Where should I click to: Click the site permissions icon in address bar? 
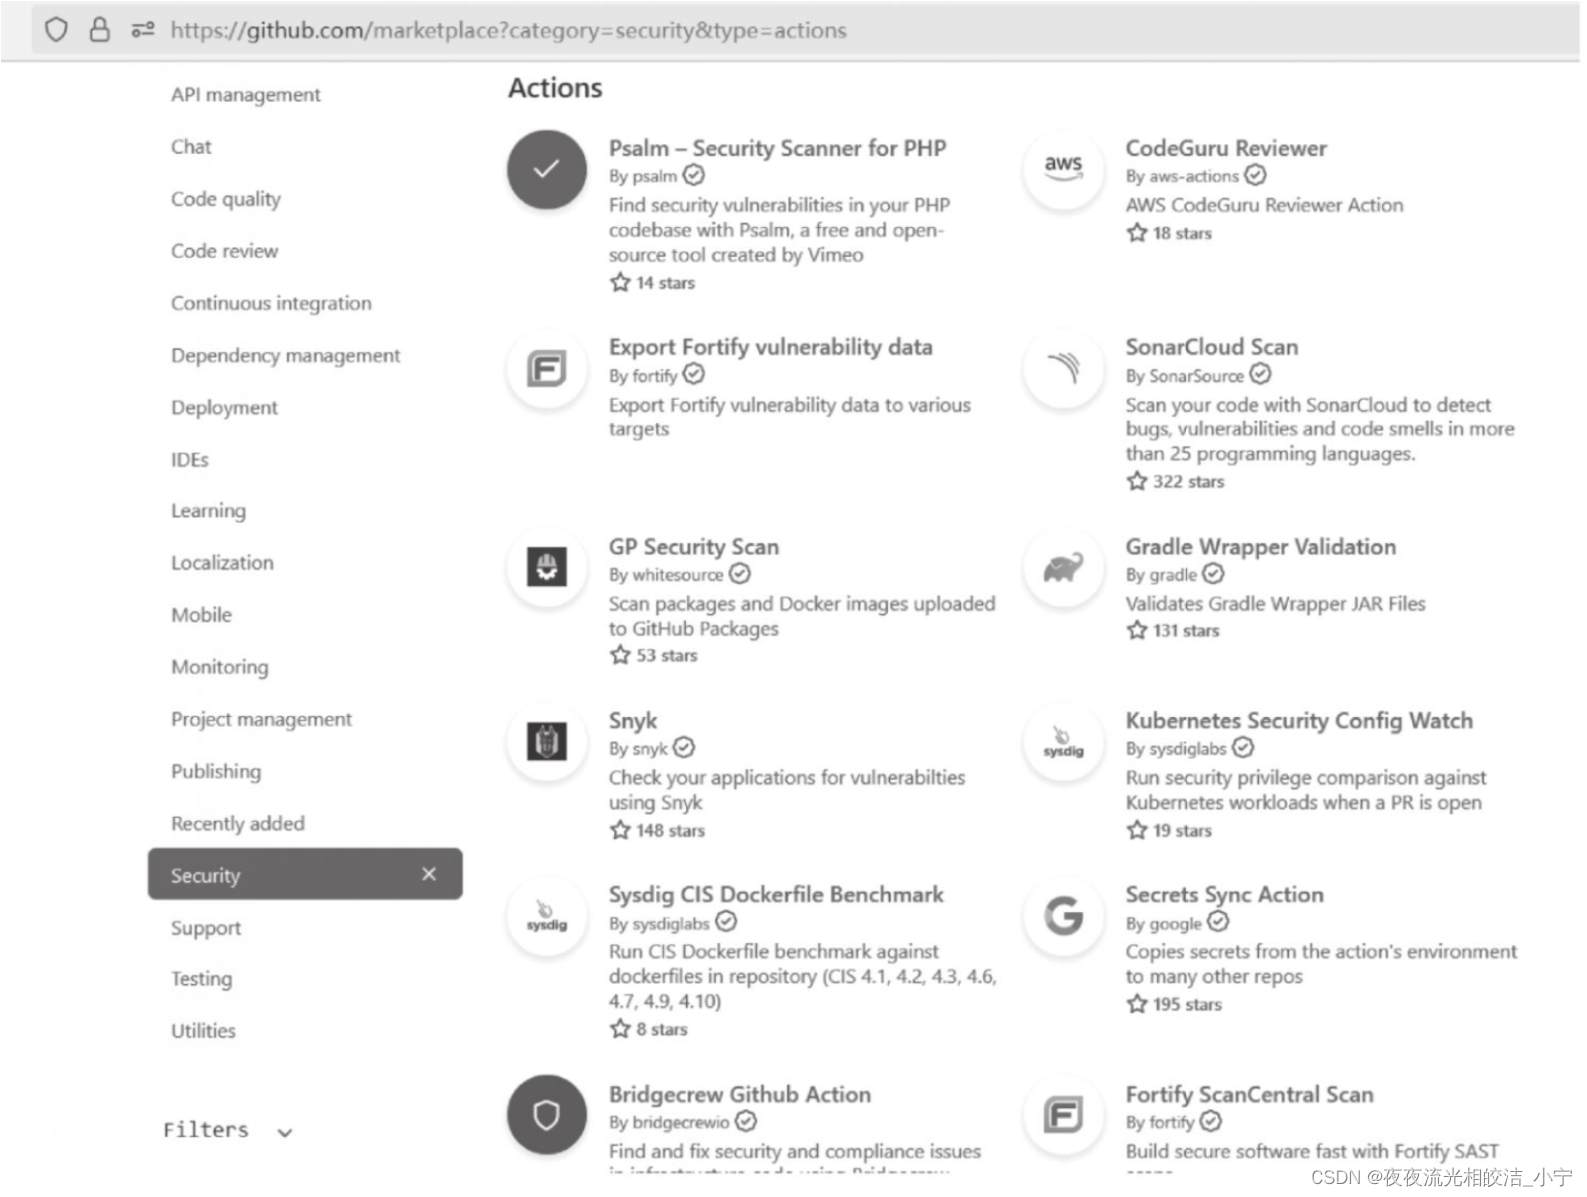click(143, 30)
